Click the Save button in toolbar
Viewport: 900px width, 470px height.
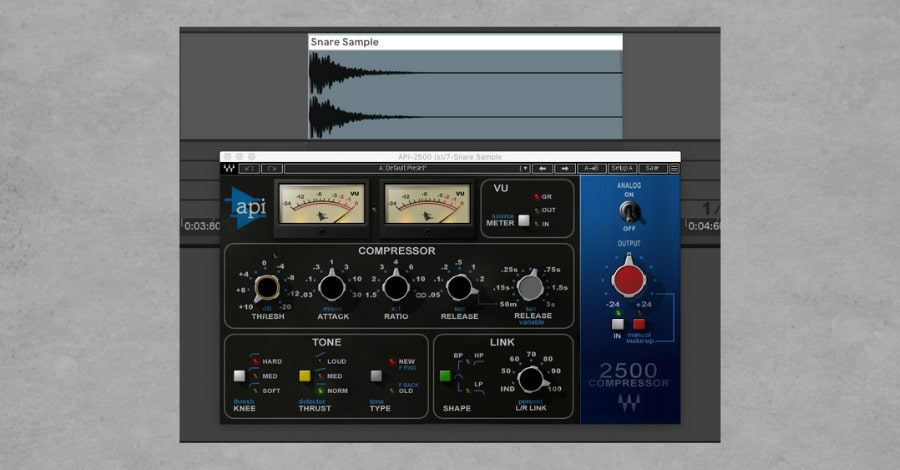point(653,169)
